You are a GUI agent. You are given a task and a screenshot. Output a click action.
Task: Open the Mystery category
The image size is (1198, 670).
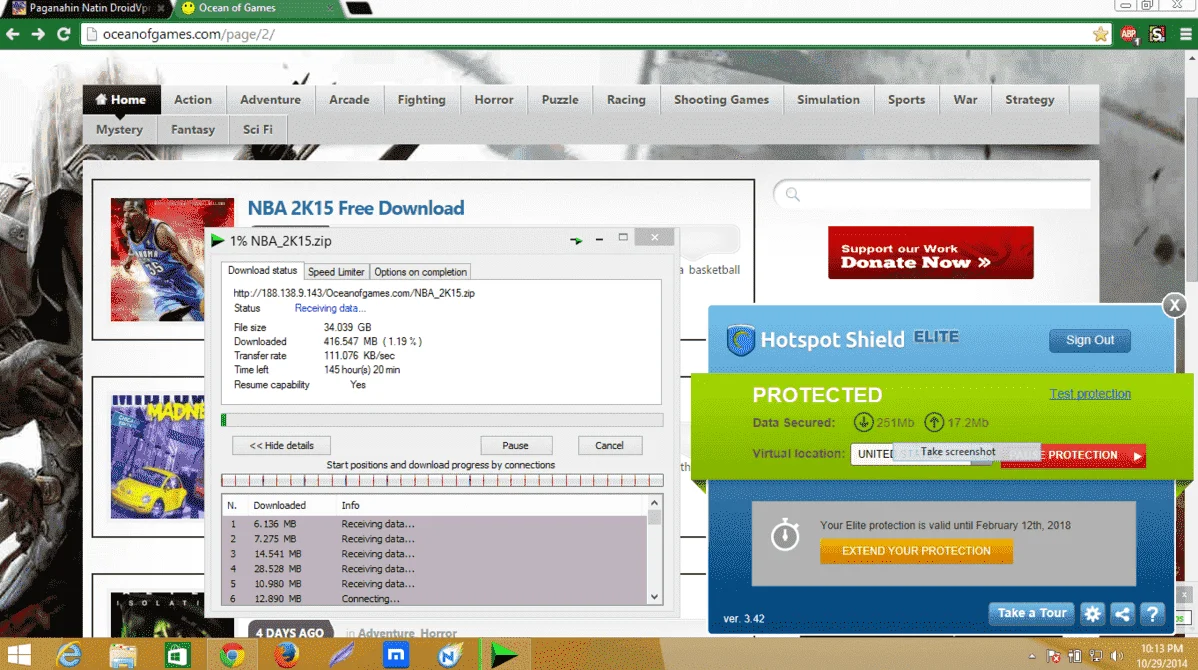coord(119,129)
